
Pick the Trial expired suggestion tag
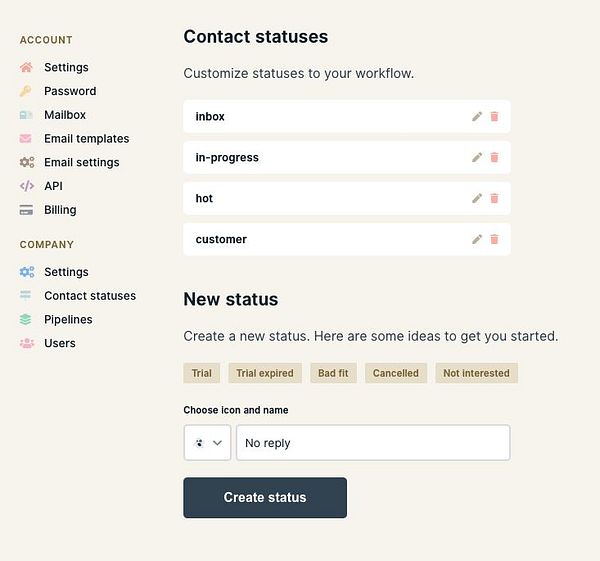coord(265,373)
